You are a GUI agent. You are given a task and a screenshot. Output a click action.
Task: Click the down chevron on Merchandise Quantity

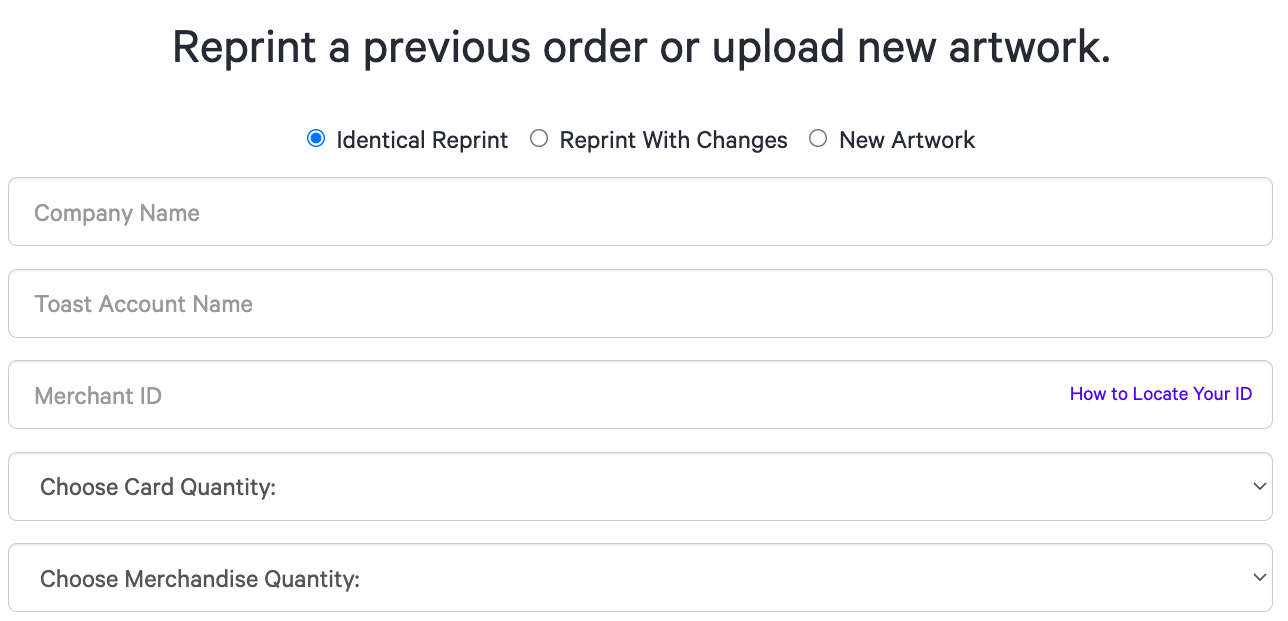click(x=1259, y=577)
